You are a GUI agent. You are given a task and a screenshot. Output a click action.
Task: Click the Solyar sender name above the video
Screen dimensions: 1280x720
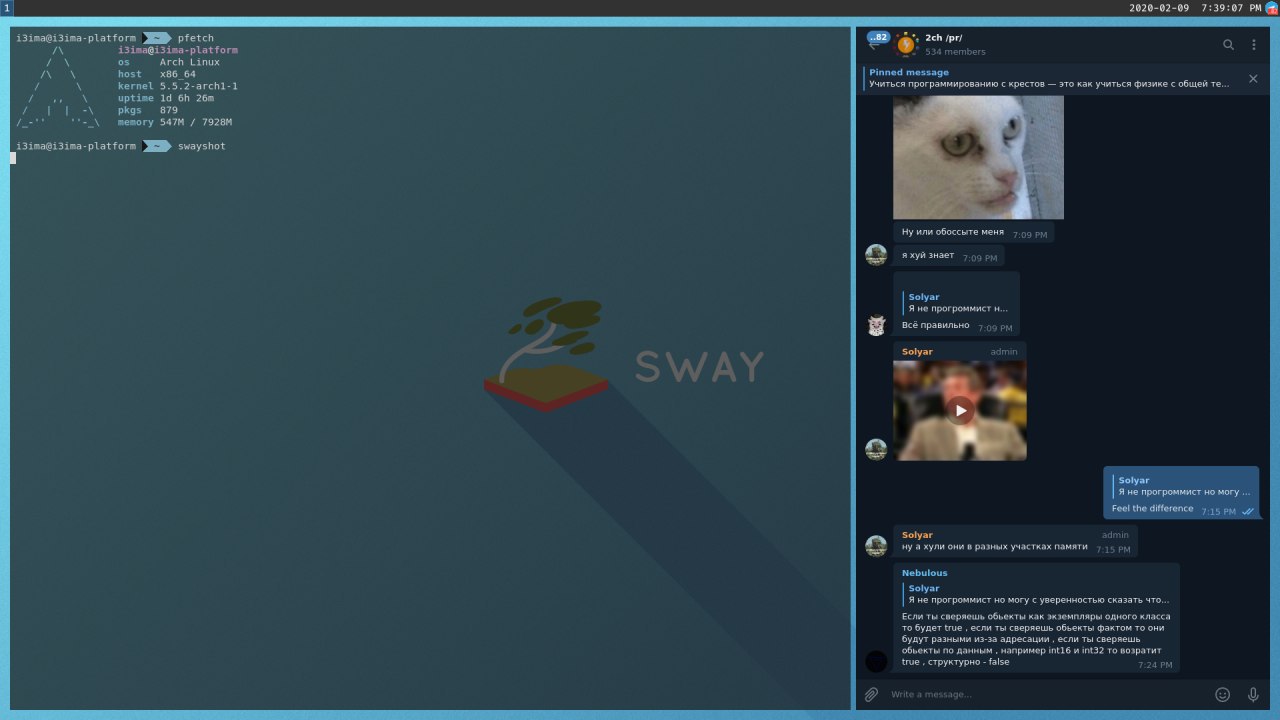[917, 352]
